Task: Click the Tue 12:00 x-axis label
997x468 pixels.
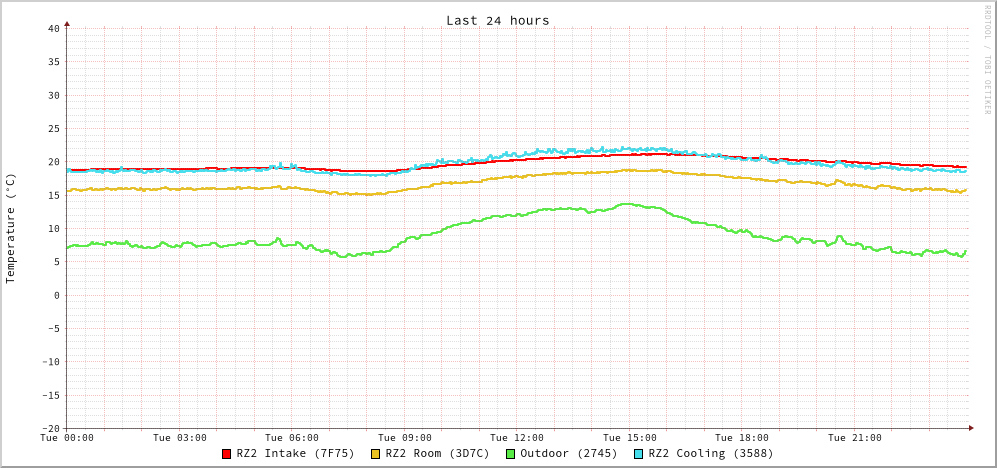Action: (517, 438)
